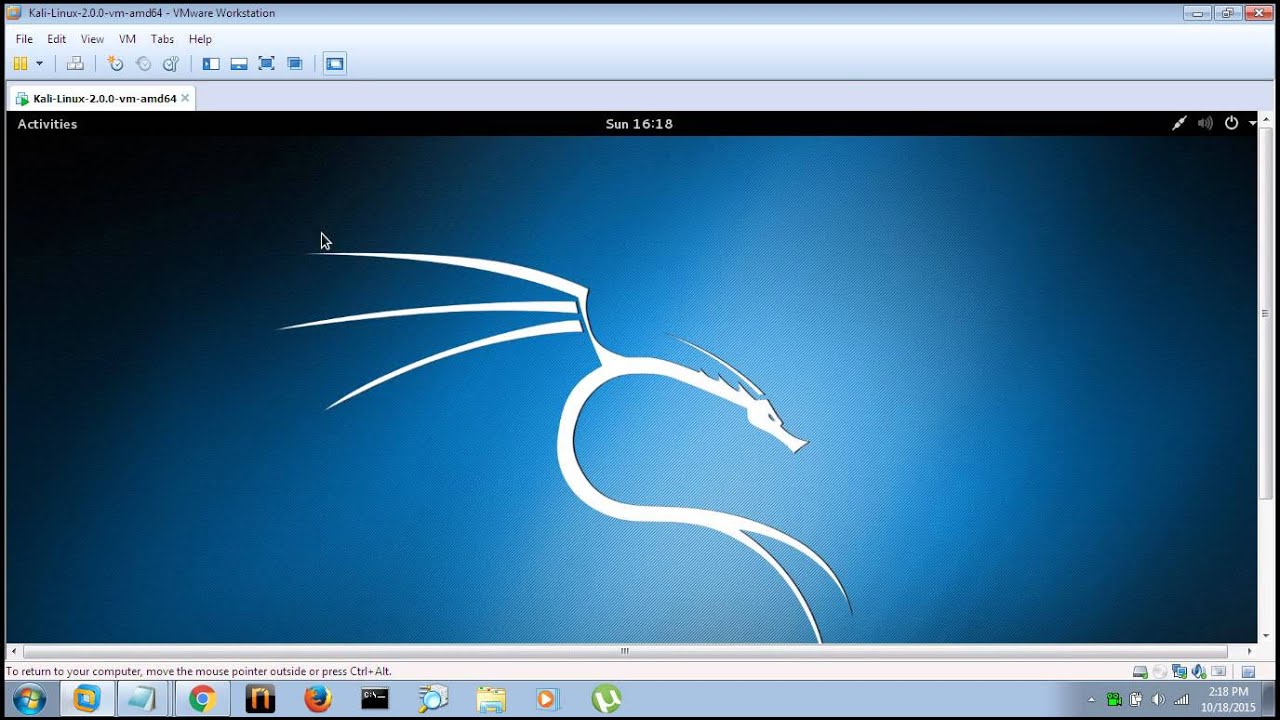Send Ctrl+Alt+Del to the guest
1280x720 pixels.
coord(75,63)
